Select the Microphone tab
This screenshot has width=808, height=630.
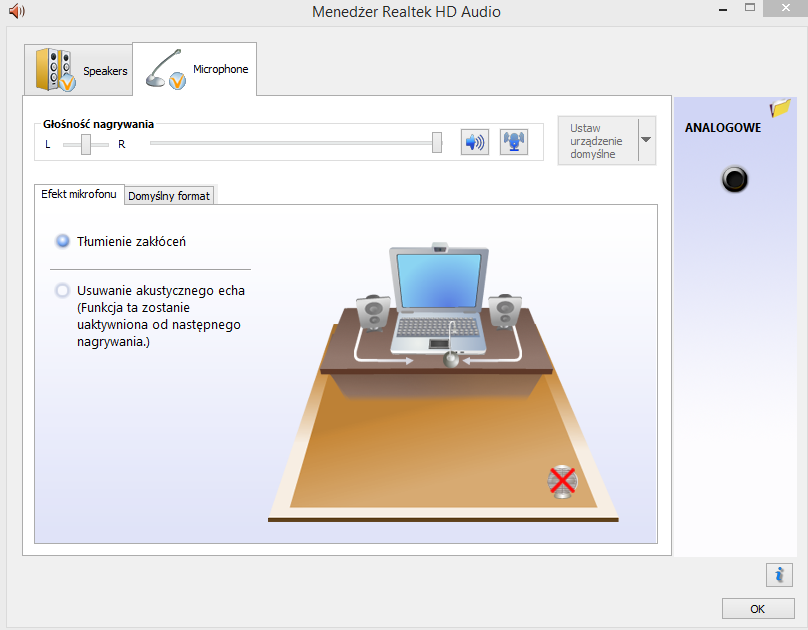[x=195, y=69]
